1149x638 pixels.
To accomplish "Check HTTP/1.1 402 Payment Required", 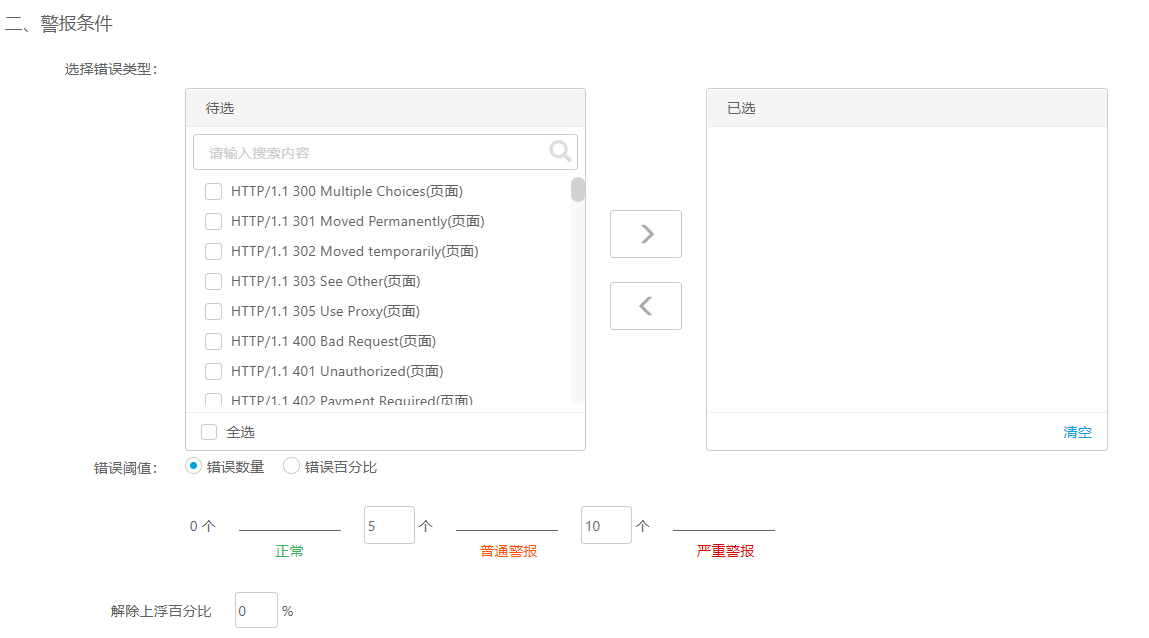I will 213,401.
